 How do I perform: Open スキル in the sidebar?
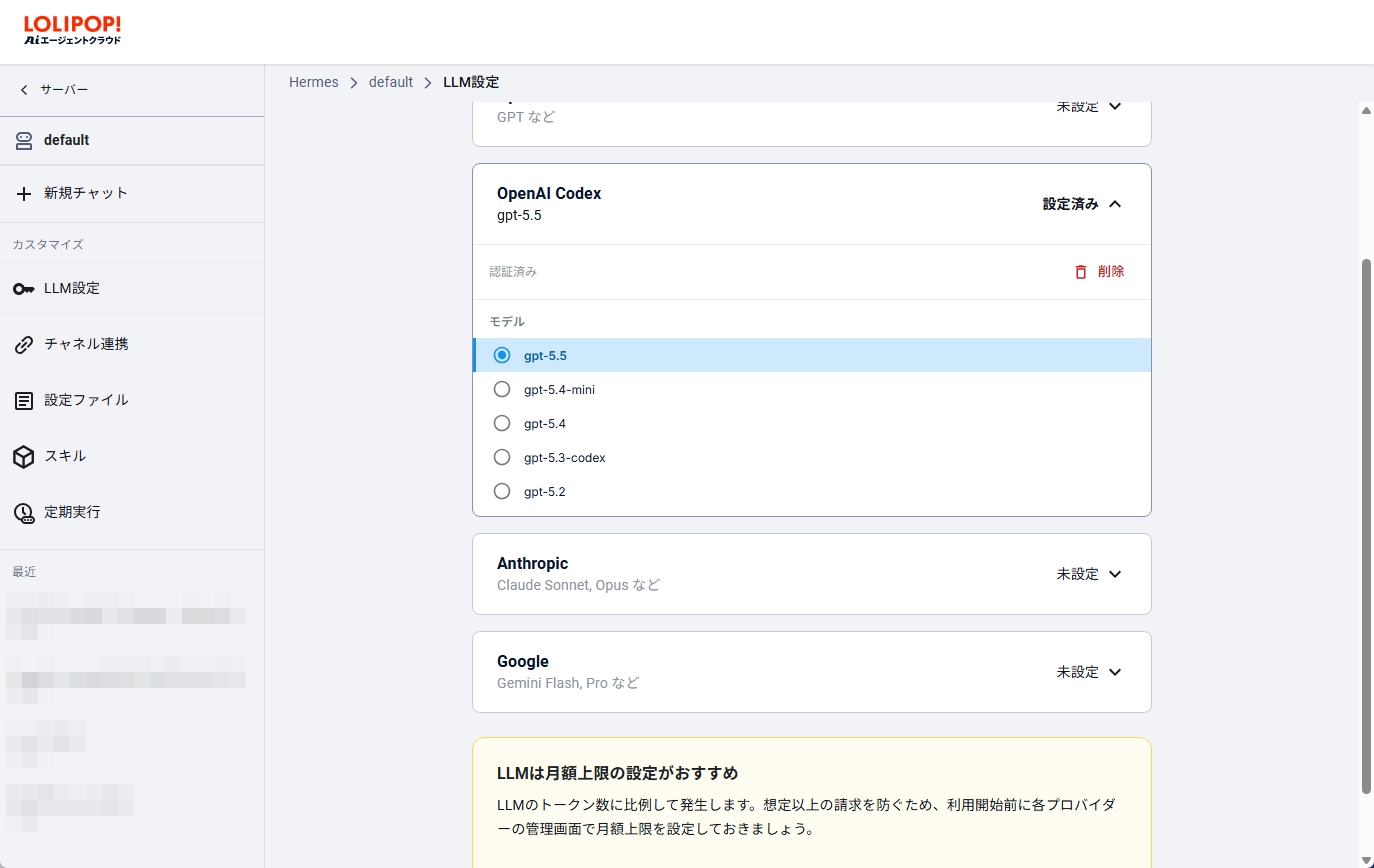[132, 456]
